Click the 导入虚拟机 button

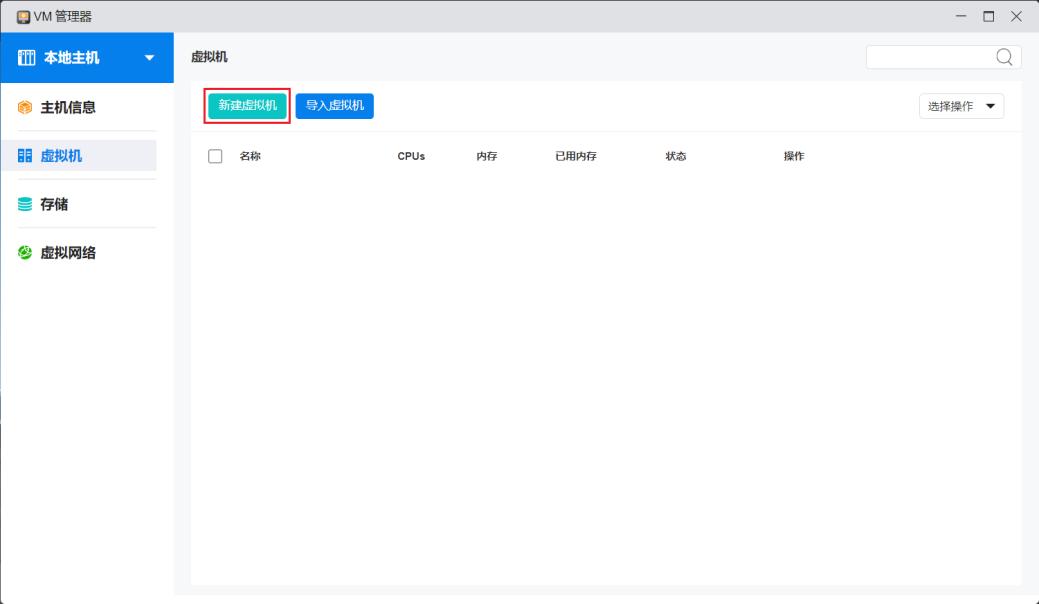335,106
